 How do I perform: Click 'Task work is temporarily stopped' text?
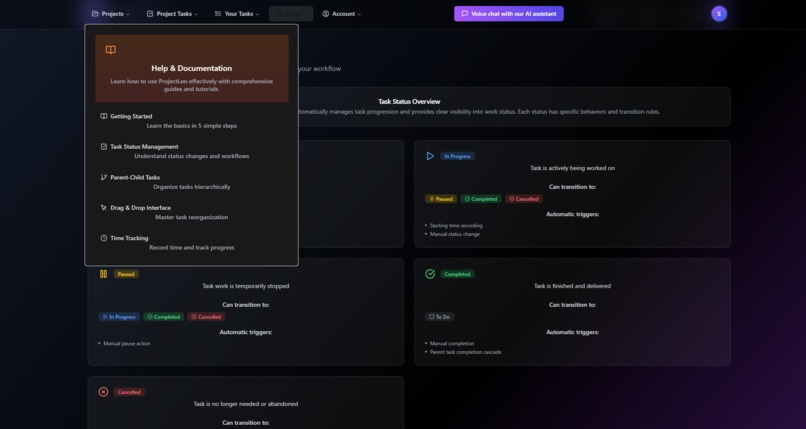[x=246, y=286]
